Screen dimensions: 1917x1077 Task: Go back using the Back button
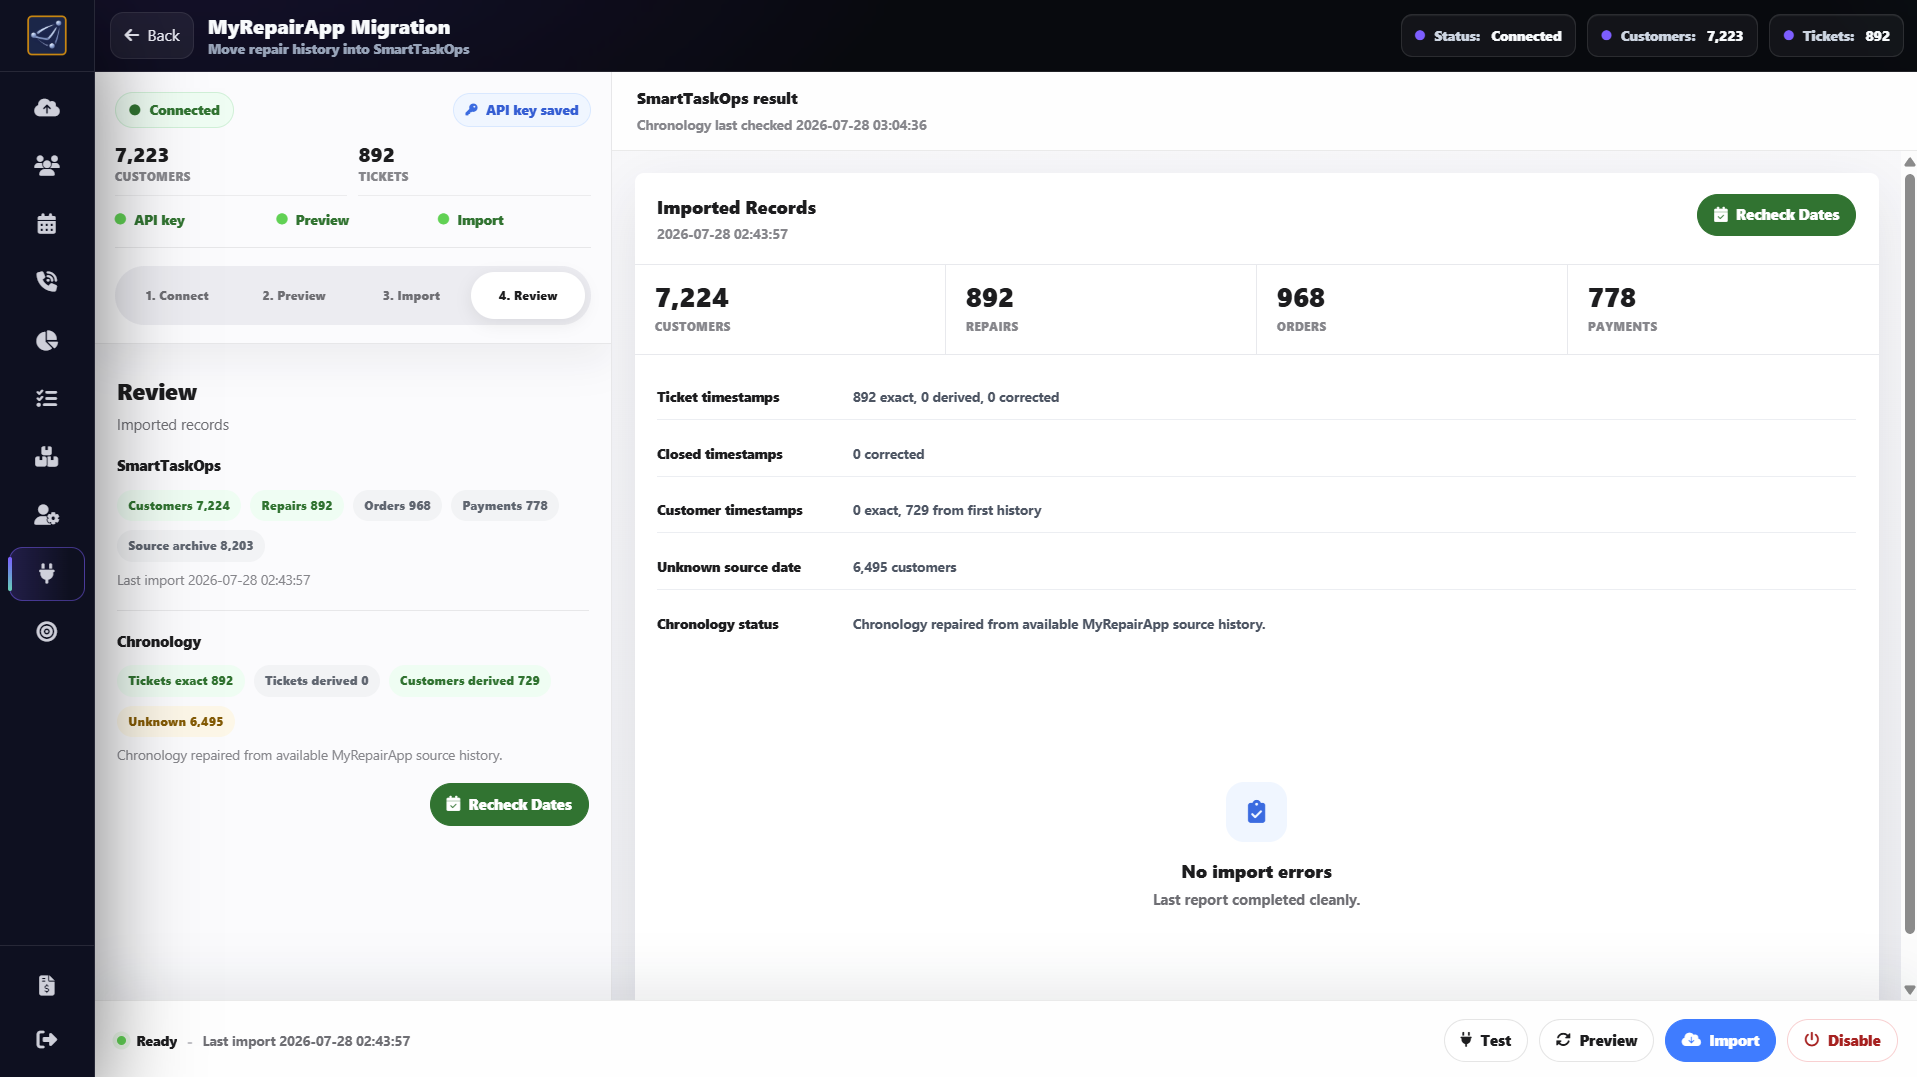coord(152,36)
